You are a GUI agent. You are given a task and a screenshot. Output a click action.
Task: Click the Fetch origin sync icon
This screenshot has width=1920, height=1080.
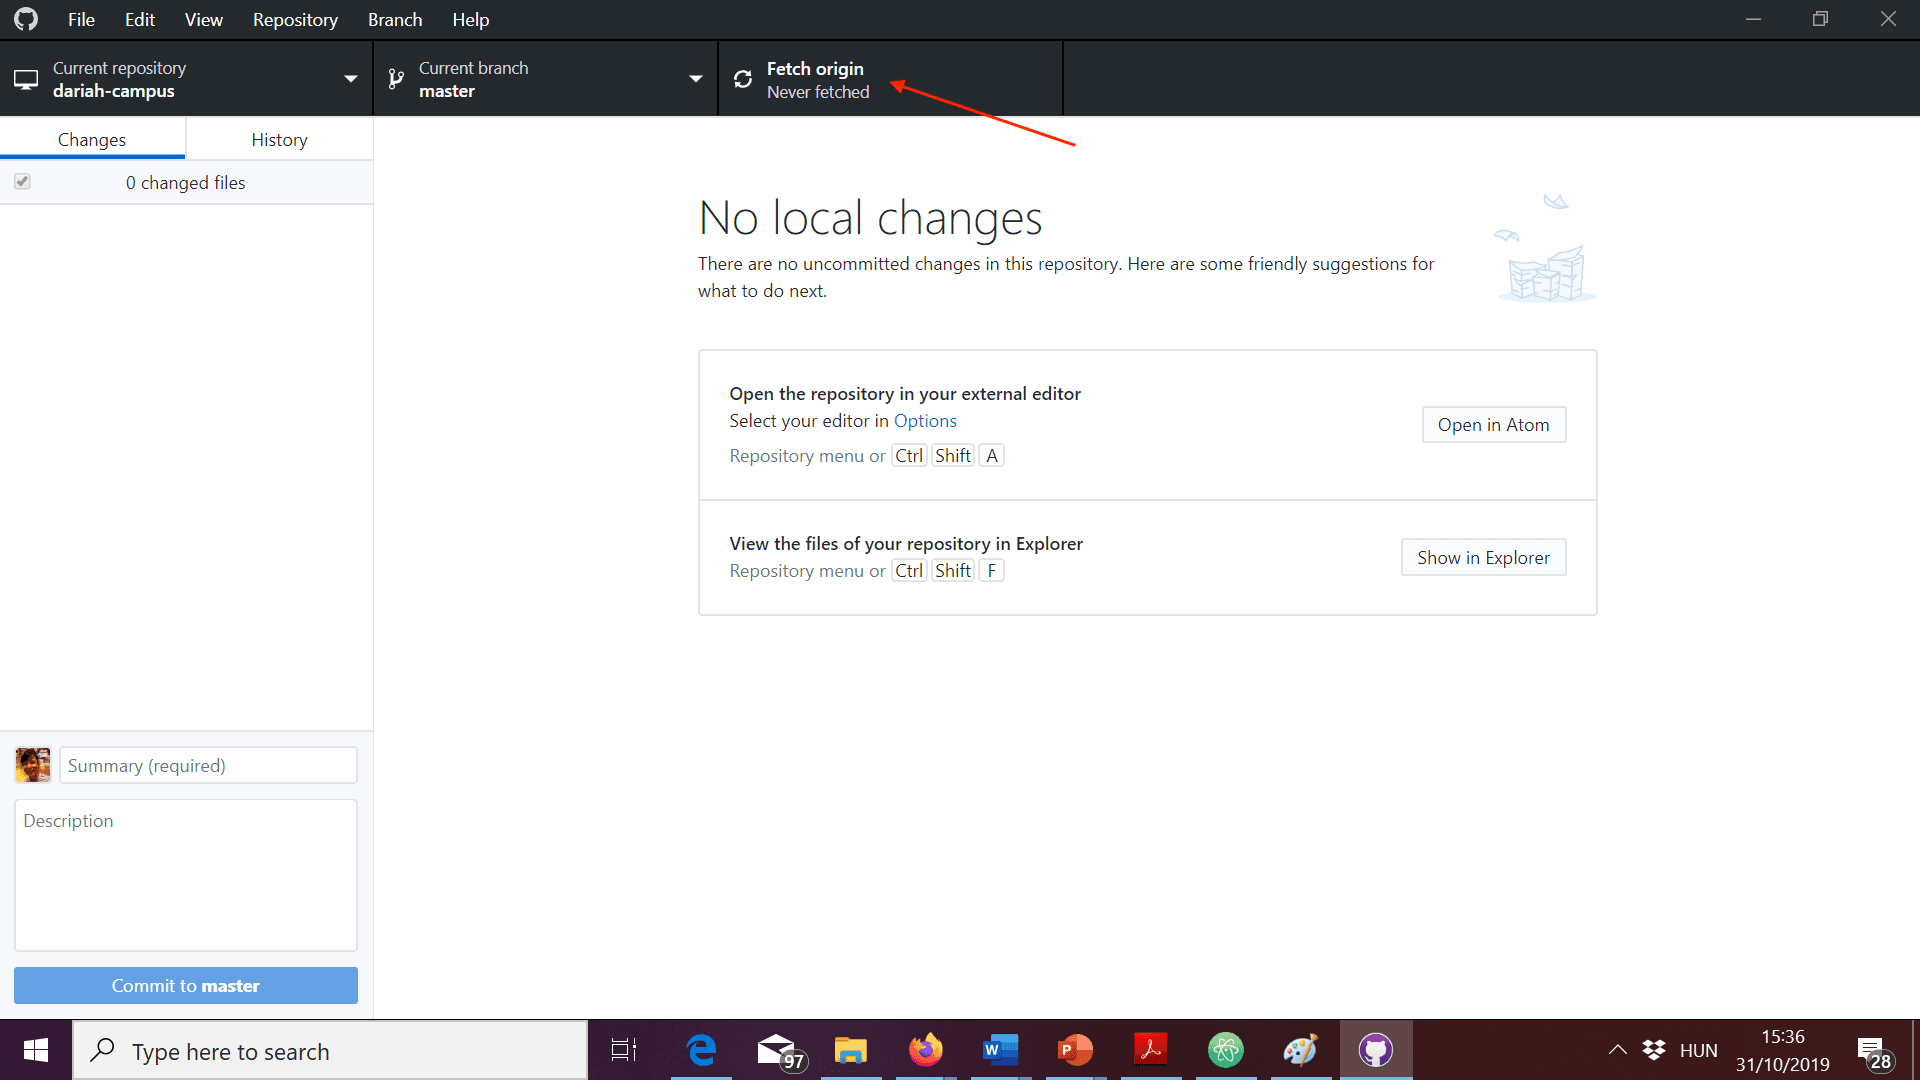click(743, 79)
